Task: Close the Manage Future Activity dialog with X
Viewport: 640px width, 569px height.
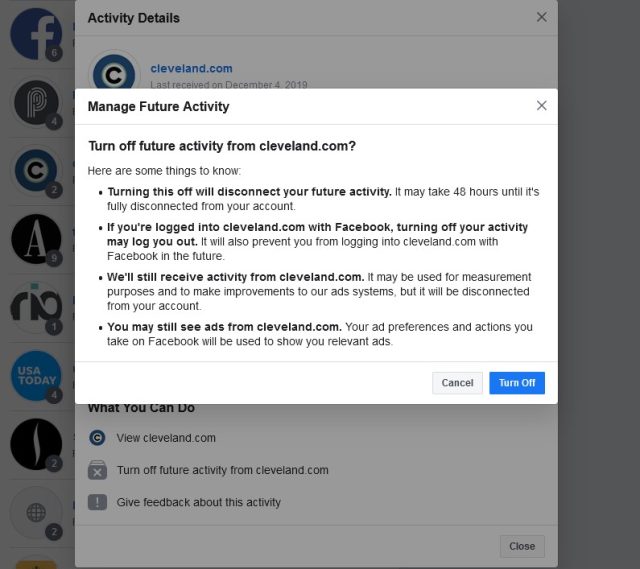Action: pyautogui.click(x=541, y=106)
